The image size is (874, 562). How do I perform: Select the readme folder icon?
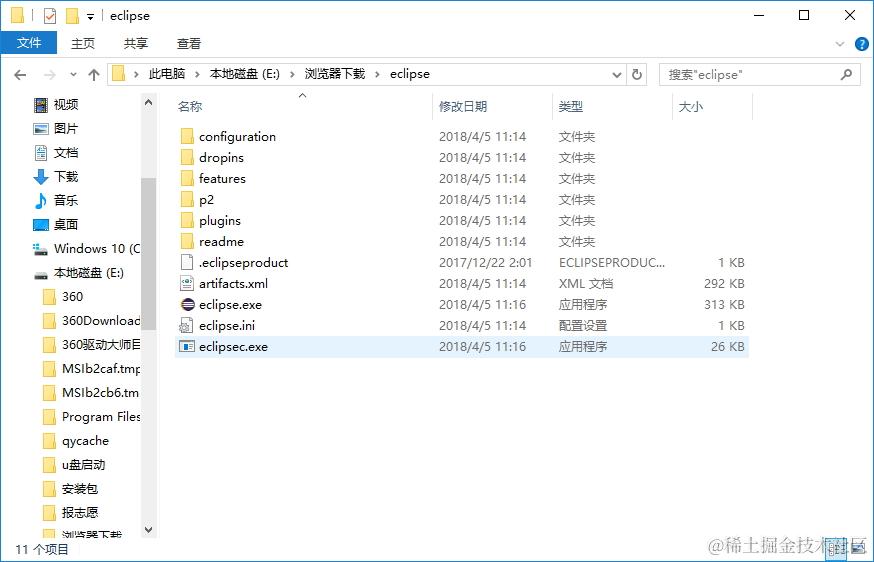pos(187,241)
